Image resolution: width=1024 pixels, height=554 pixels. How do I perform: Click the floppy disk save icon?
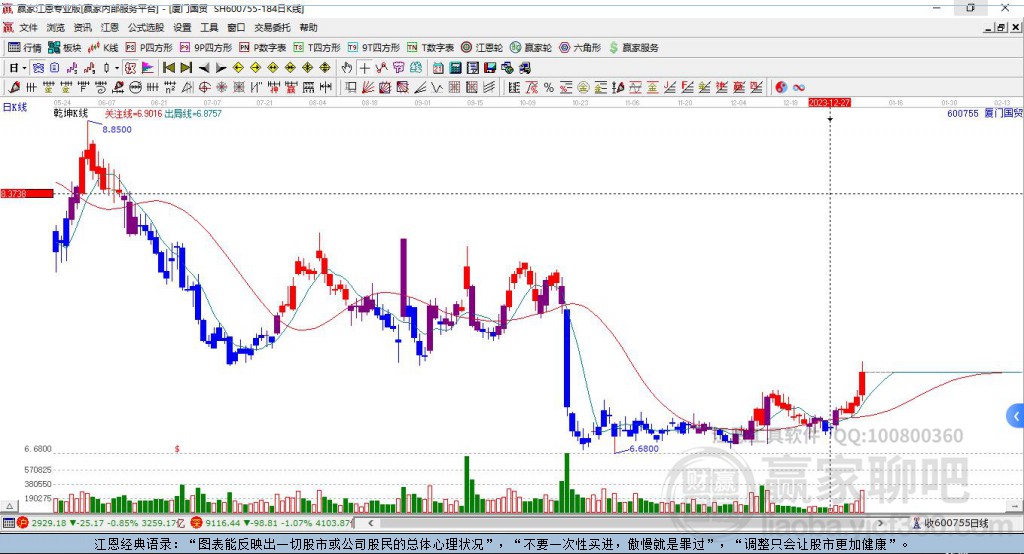[490, 68]
